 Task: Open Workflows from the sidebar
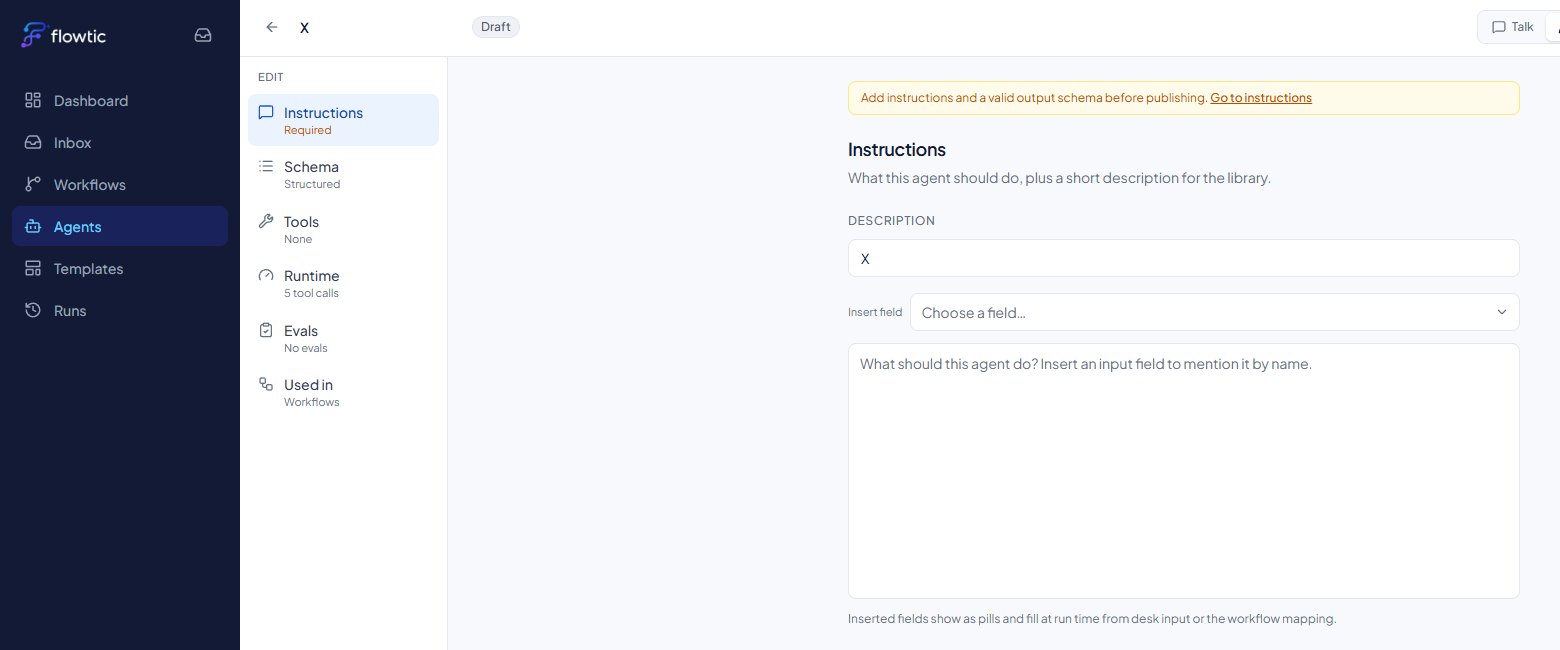coord(120,184)
